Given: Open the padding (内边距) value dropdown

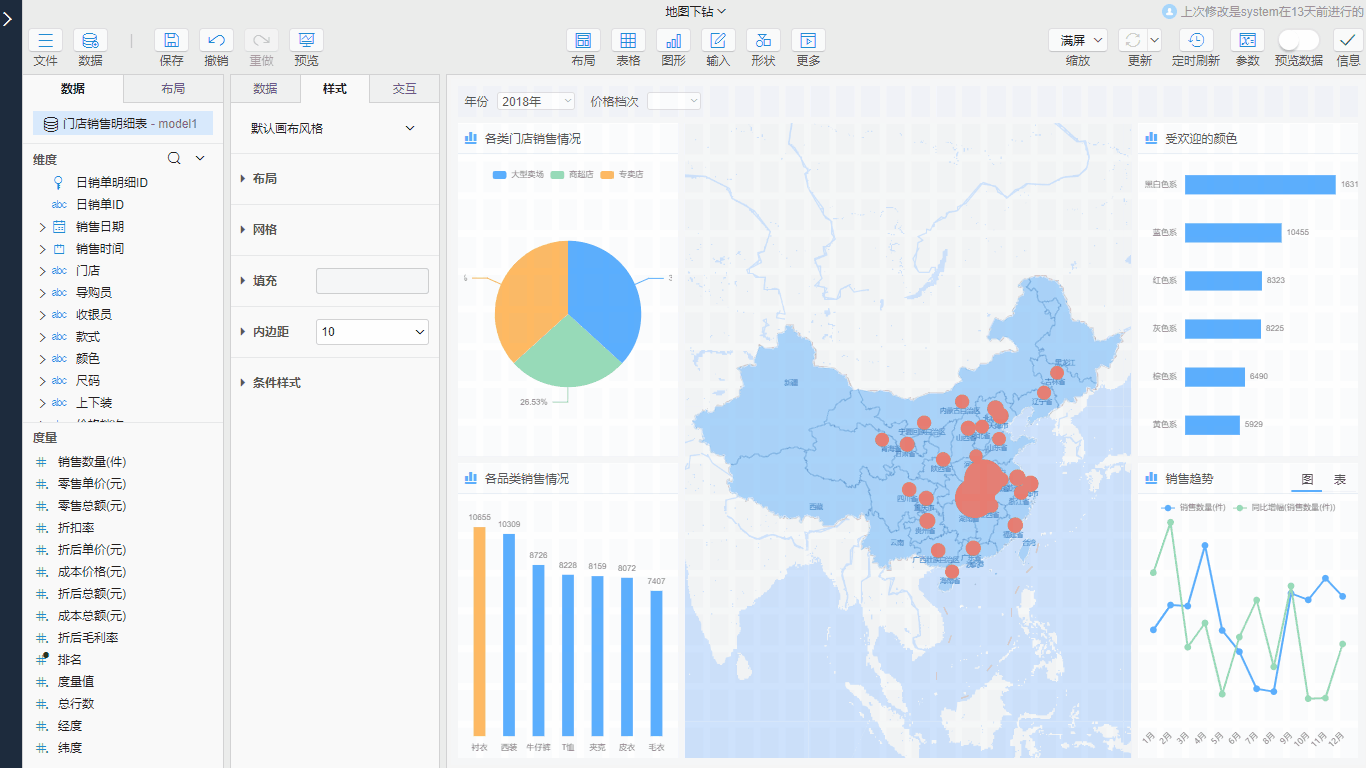Looking at the screenshot, I should pos(372,332).
